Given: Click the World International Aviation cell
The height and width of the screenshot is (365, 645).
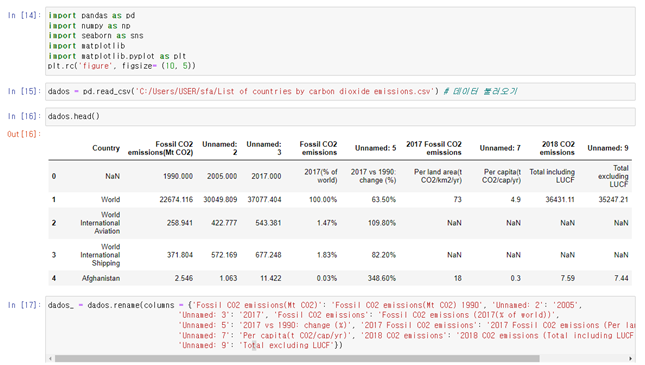Looking at the screenshot, I should [100, 223].
